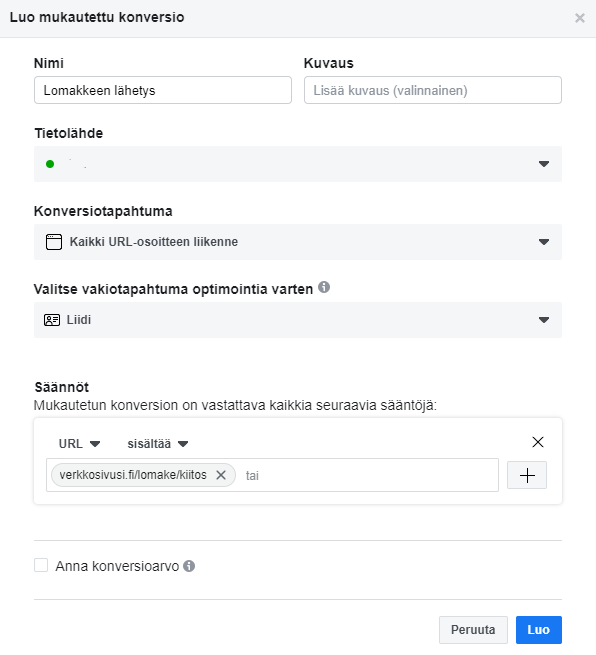This screenshot has width=596, height=655.
Task: Focus the Nimi field with Lomakkeen lähetys
Action: tap(163, 90)
